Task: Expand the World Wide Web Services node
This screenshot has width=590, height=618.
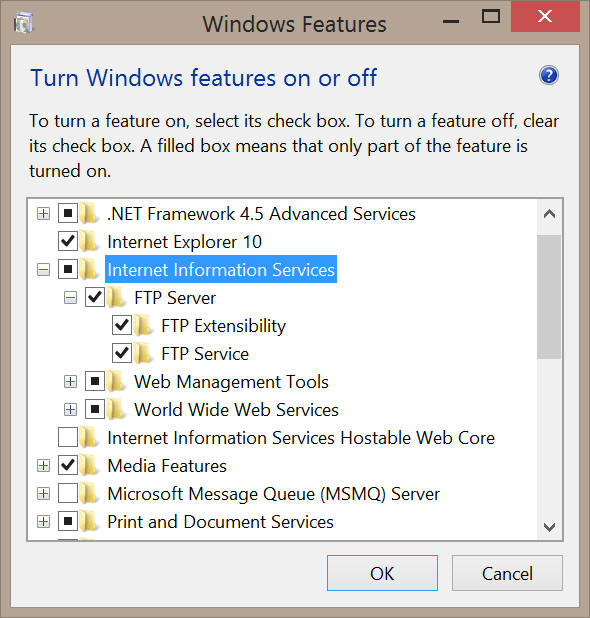Action: click(x=70, y=410)
